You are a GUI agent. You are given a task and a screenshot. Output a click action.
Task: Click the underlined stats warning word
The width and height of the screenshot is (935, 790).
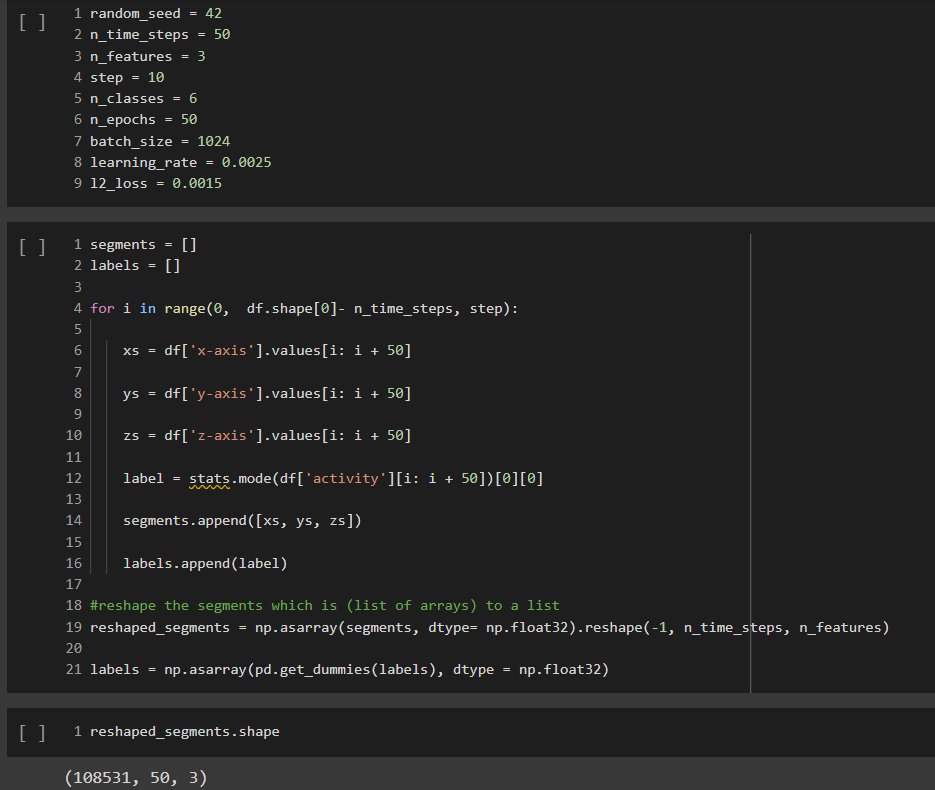coord(209,479)
